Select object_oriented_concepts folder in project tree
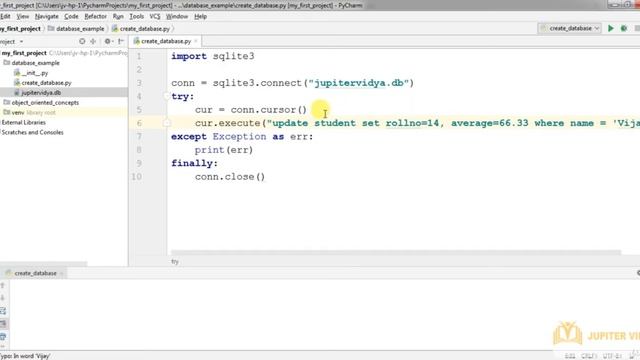Screen dimensions: 640x360 pos(45,102)
